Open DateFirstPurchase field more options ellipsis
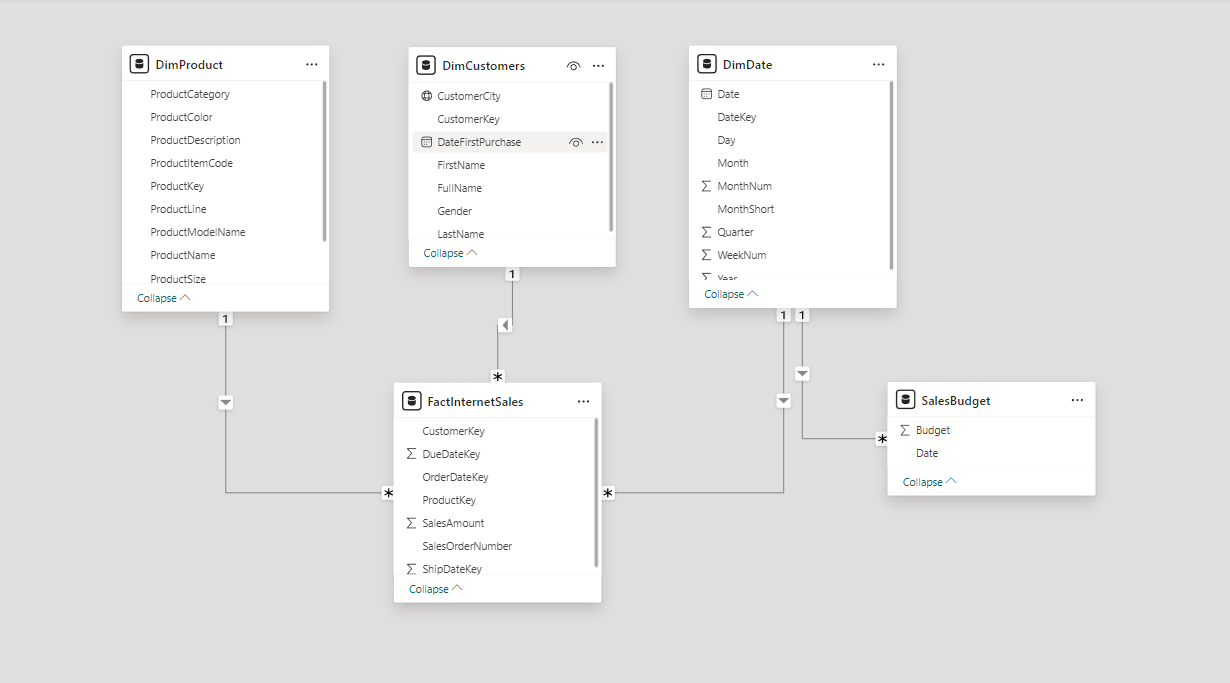Image resolution: width=1230 pixels, height=683 pixels. coord(597,142)
